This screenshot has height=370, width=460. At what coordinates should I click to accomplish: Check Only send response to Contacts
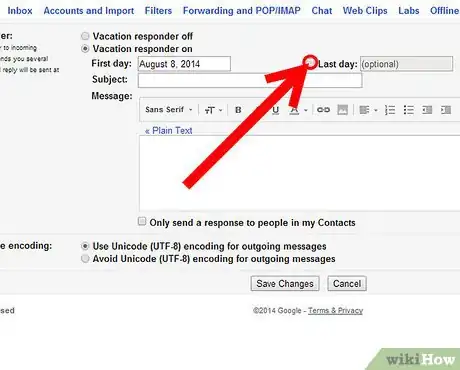tap(142, 221)
